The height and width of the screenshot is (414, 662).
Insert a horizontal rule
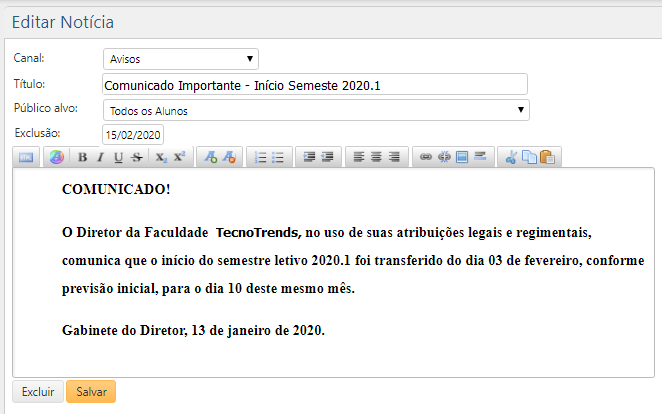(480, 156)
